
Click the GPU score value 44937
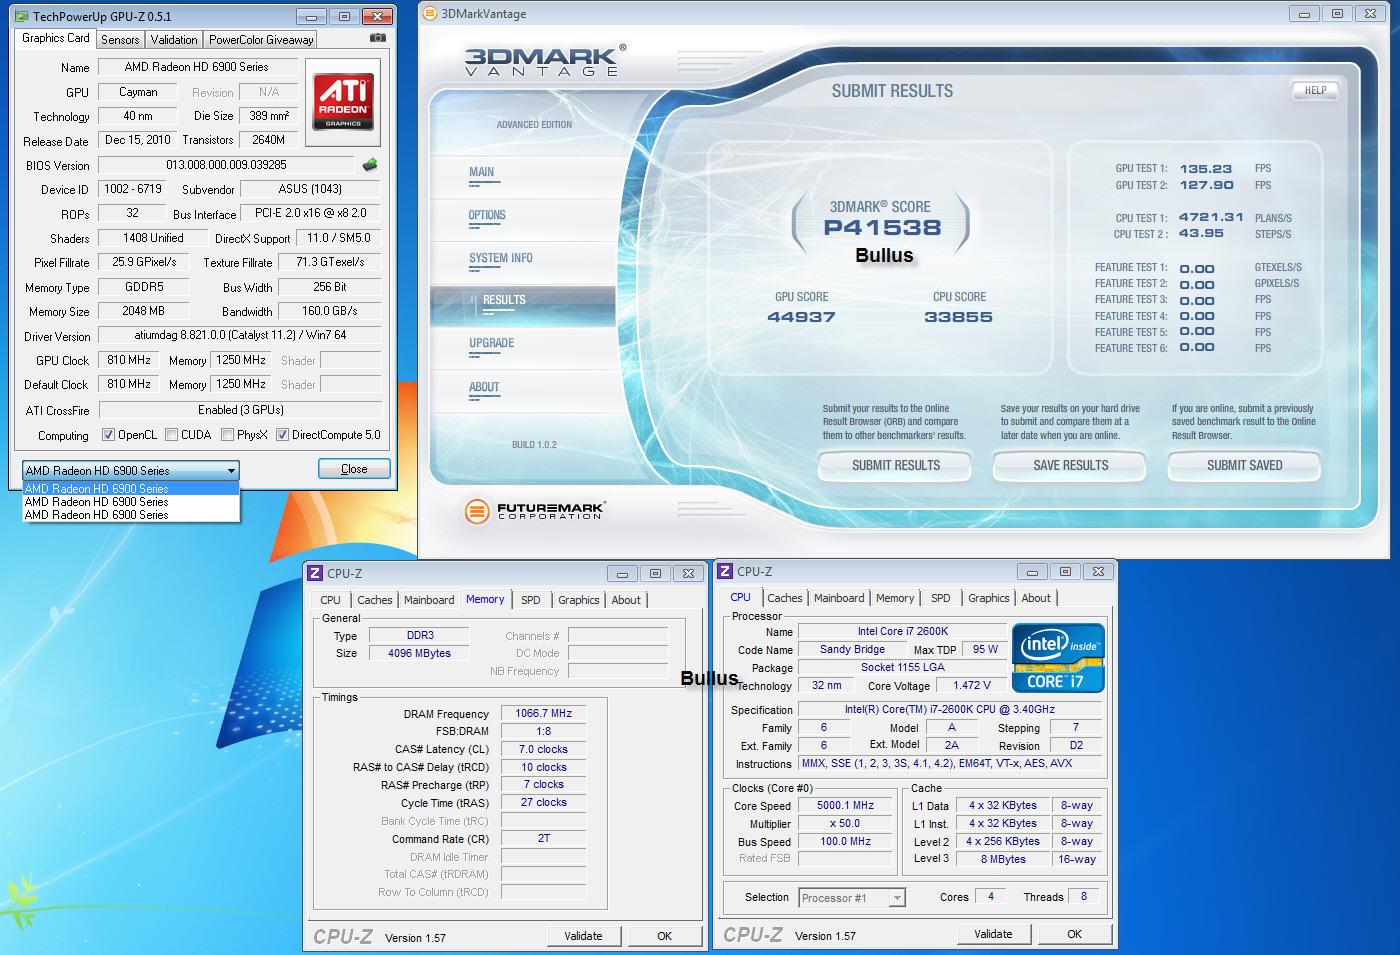tap(801, 317)
